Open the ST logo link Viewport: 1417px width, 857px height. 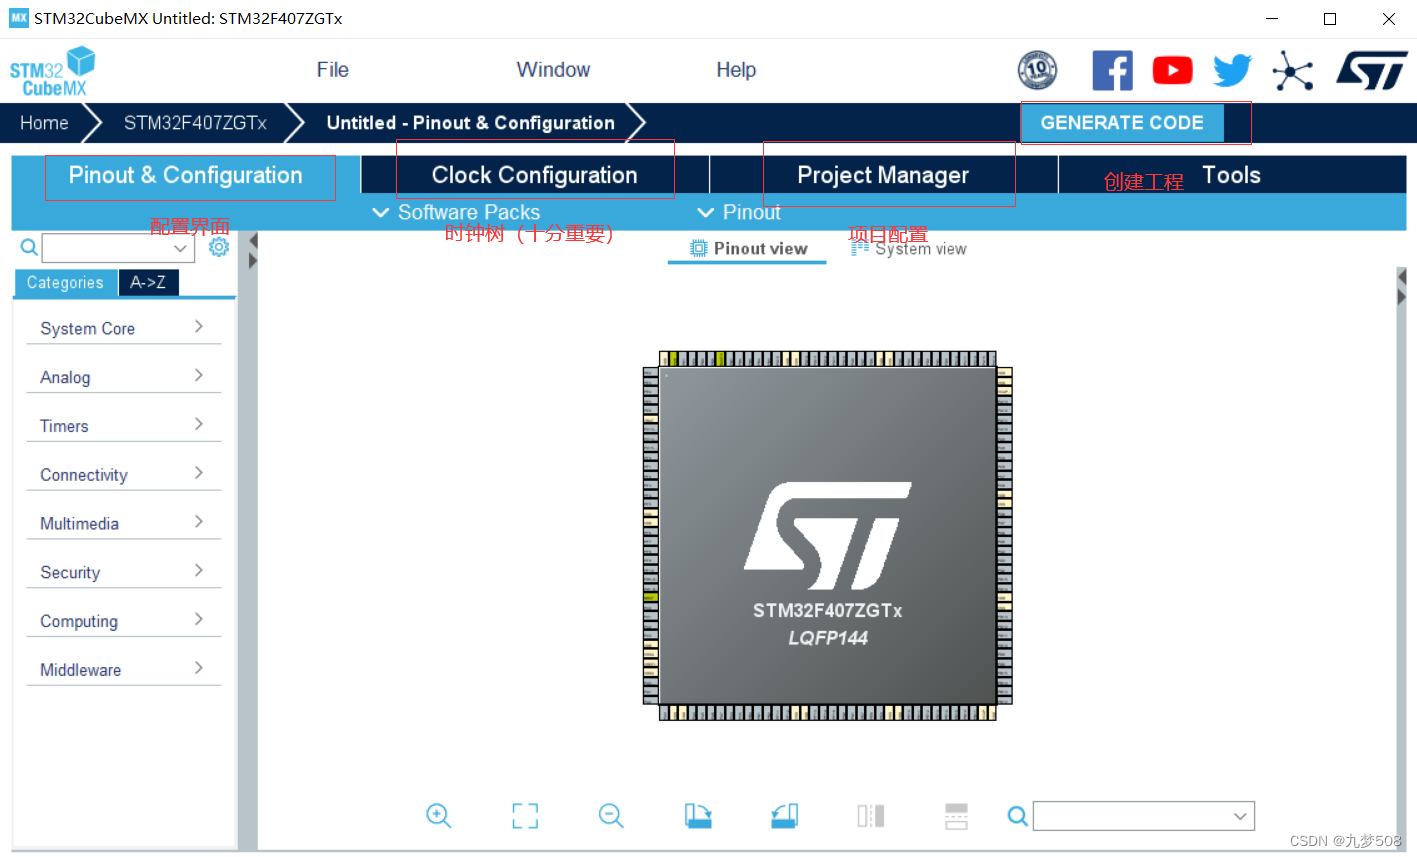(1372, 71)
